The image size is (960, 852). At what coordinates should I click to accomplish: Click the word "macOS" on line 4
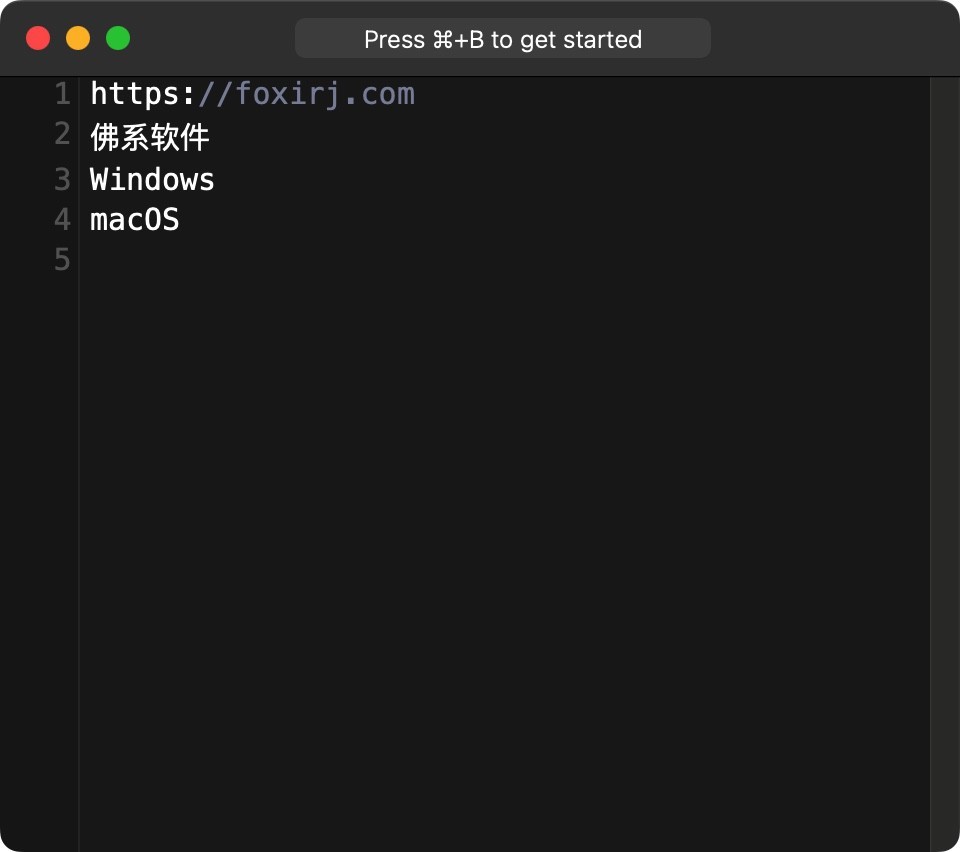click(134, 220)
